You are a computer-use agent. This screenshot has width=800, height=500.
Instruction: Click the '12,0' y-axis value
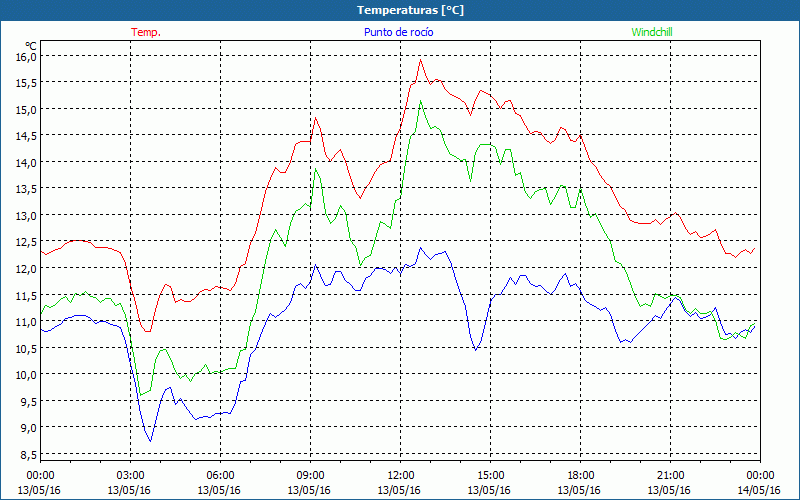[x=26, y=269]
